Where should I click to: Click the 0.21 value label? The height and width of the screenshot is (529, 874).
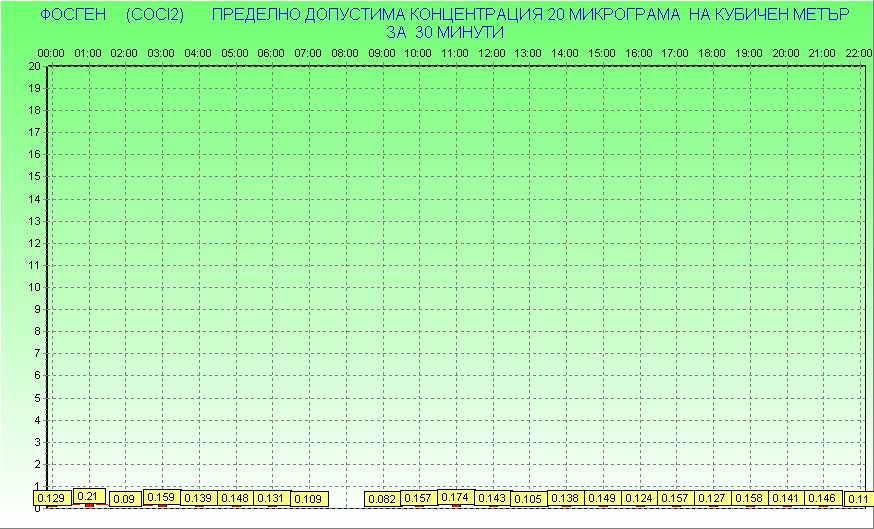coord(89,496)
